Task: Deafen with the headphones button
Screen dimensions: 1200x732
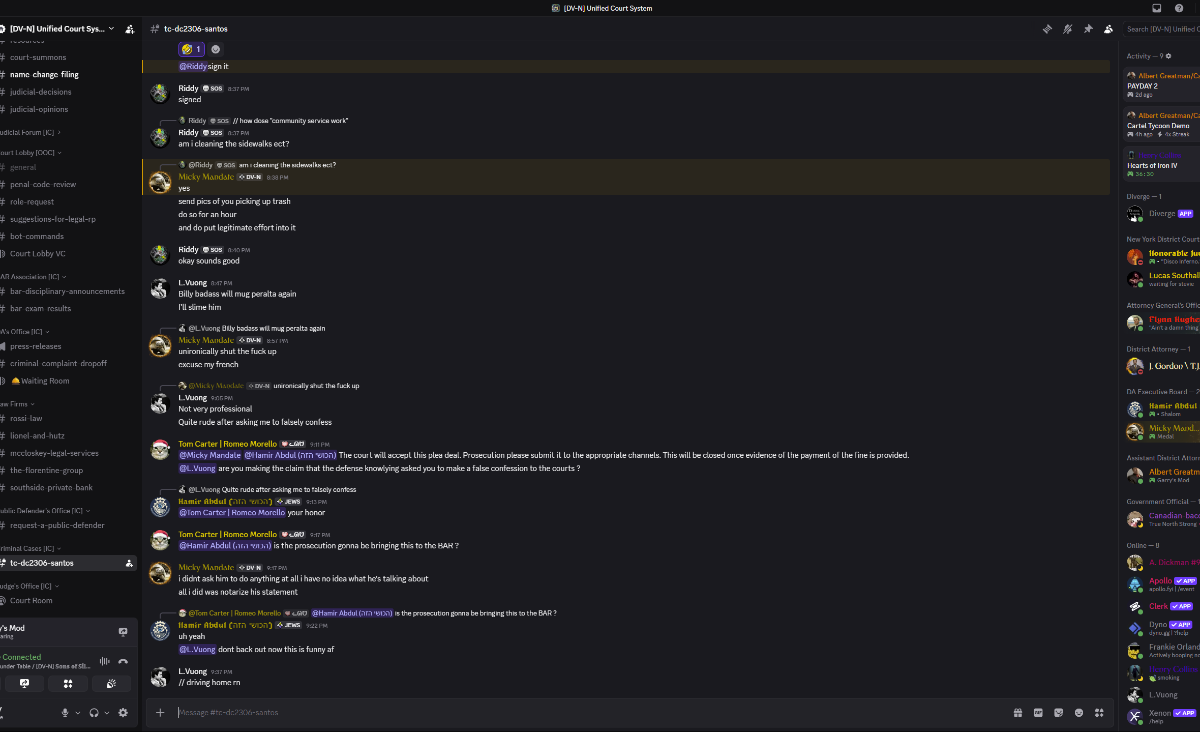Action: point(93,712)
